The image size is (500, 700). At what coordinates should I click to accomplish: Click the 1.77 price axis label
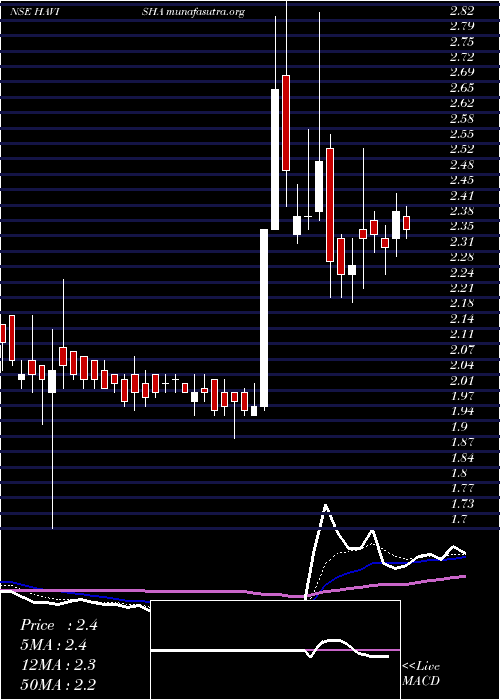pyautogui.click(x=462, y=488)
